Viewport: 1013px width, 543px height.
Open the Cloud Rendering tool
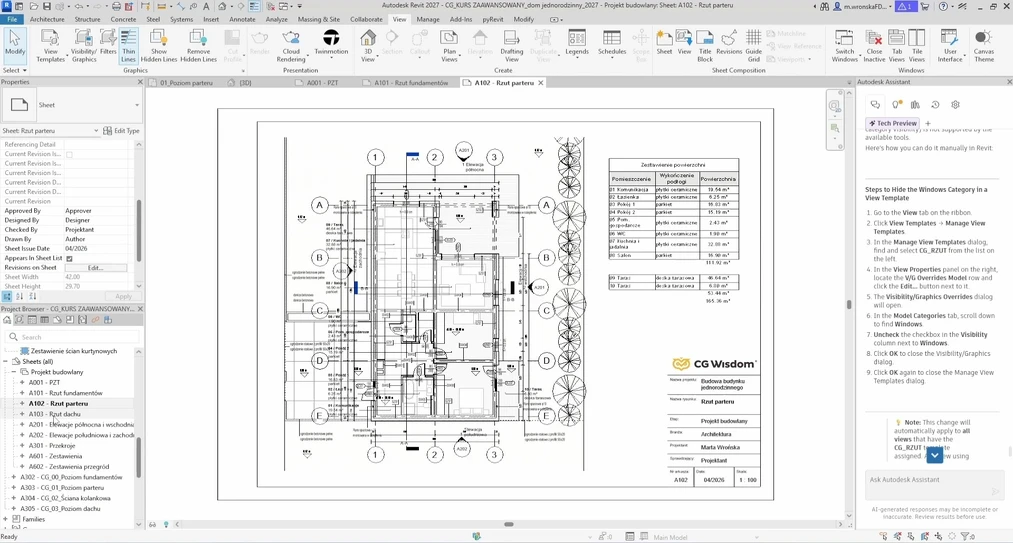pos(291,45)
